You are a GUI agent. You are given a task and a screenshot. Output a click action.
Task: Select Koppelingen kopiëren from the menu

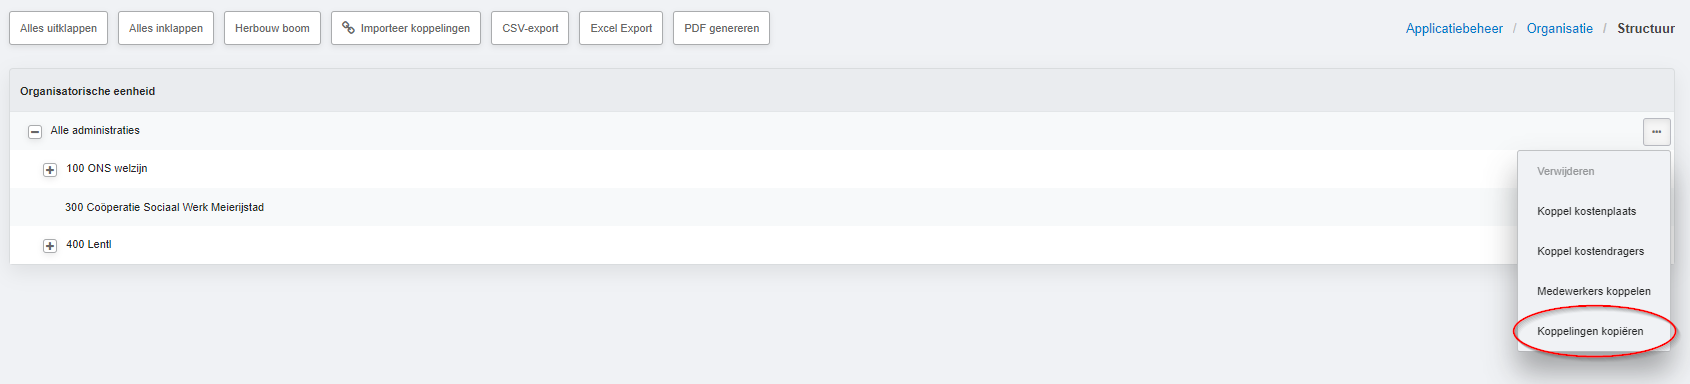1590,331
